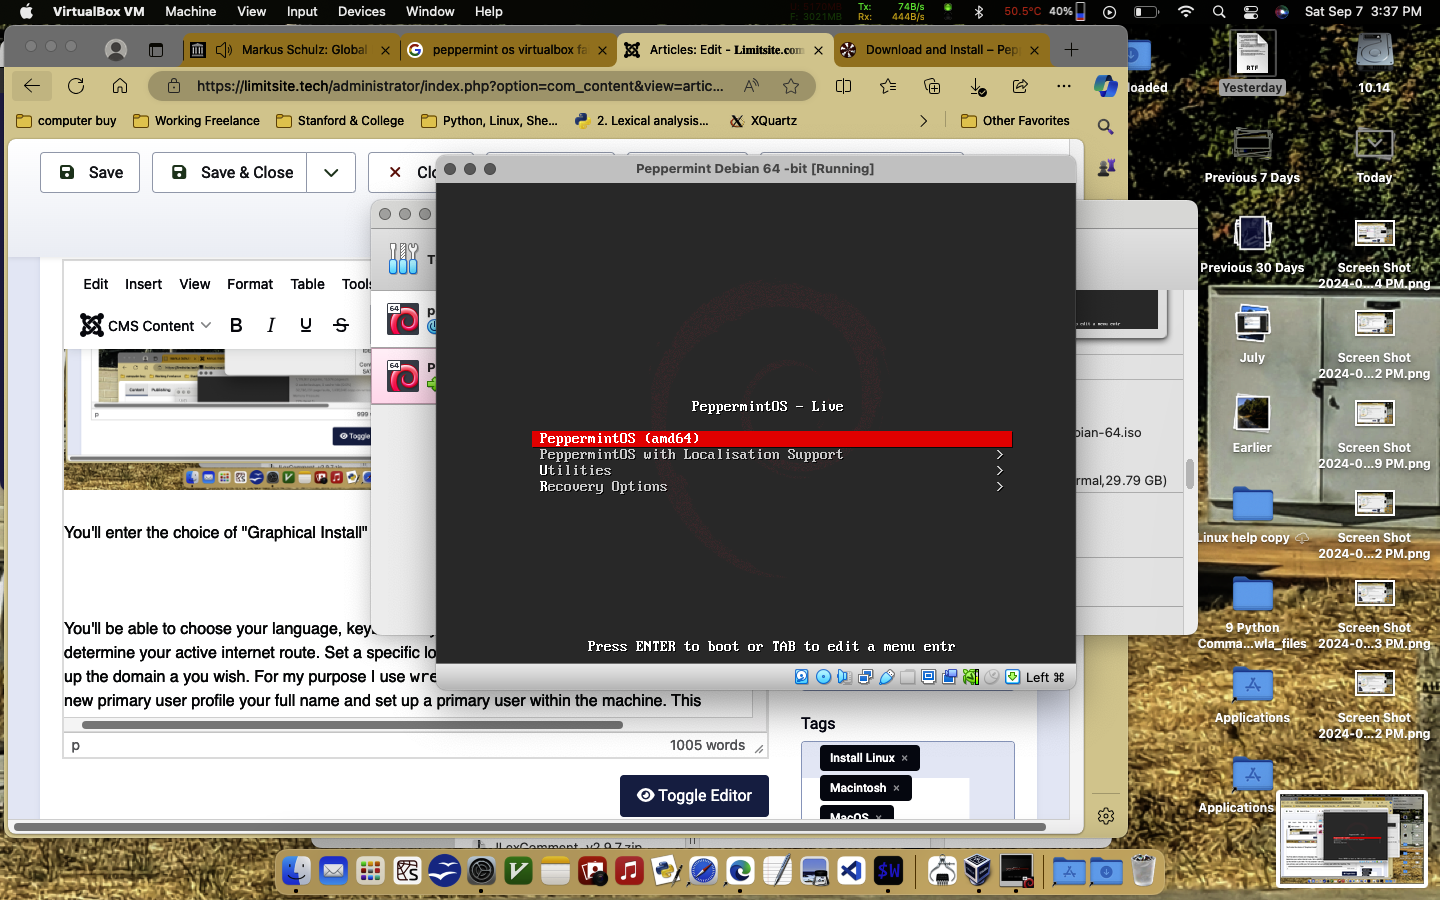Click the green keyboard capture arrow icon

pyautogui.click(x=1013, y=677)
